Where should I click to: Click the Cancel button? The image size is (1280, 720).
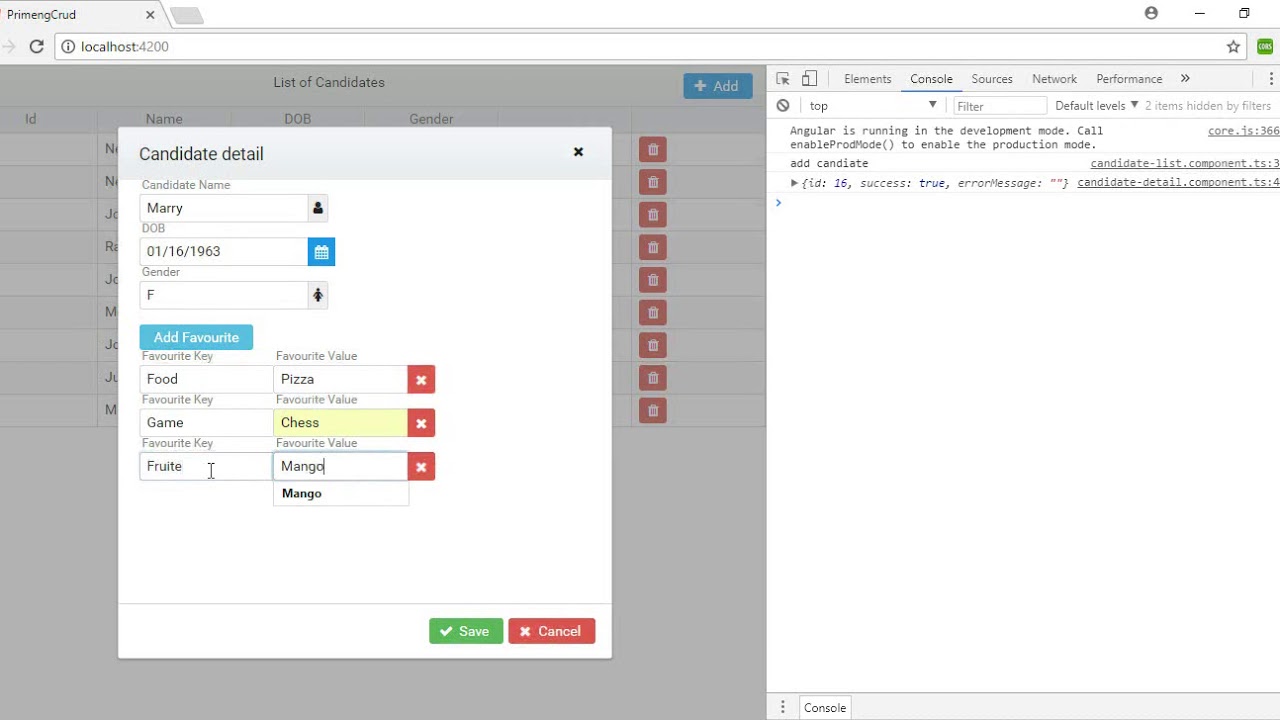click(551, 631)
